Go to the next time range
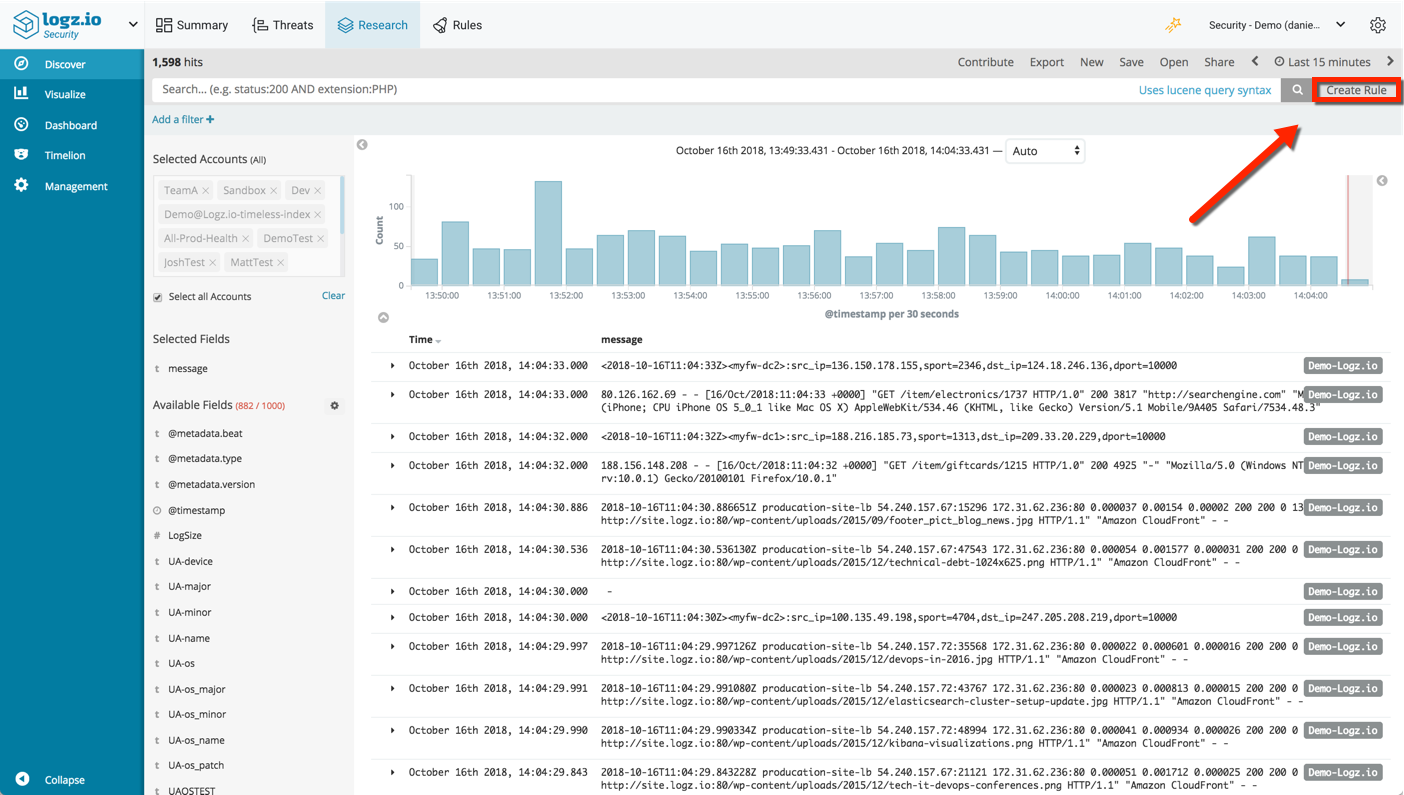Screen dimensions: 1404x795 [1389, 61]
